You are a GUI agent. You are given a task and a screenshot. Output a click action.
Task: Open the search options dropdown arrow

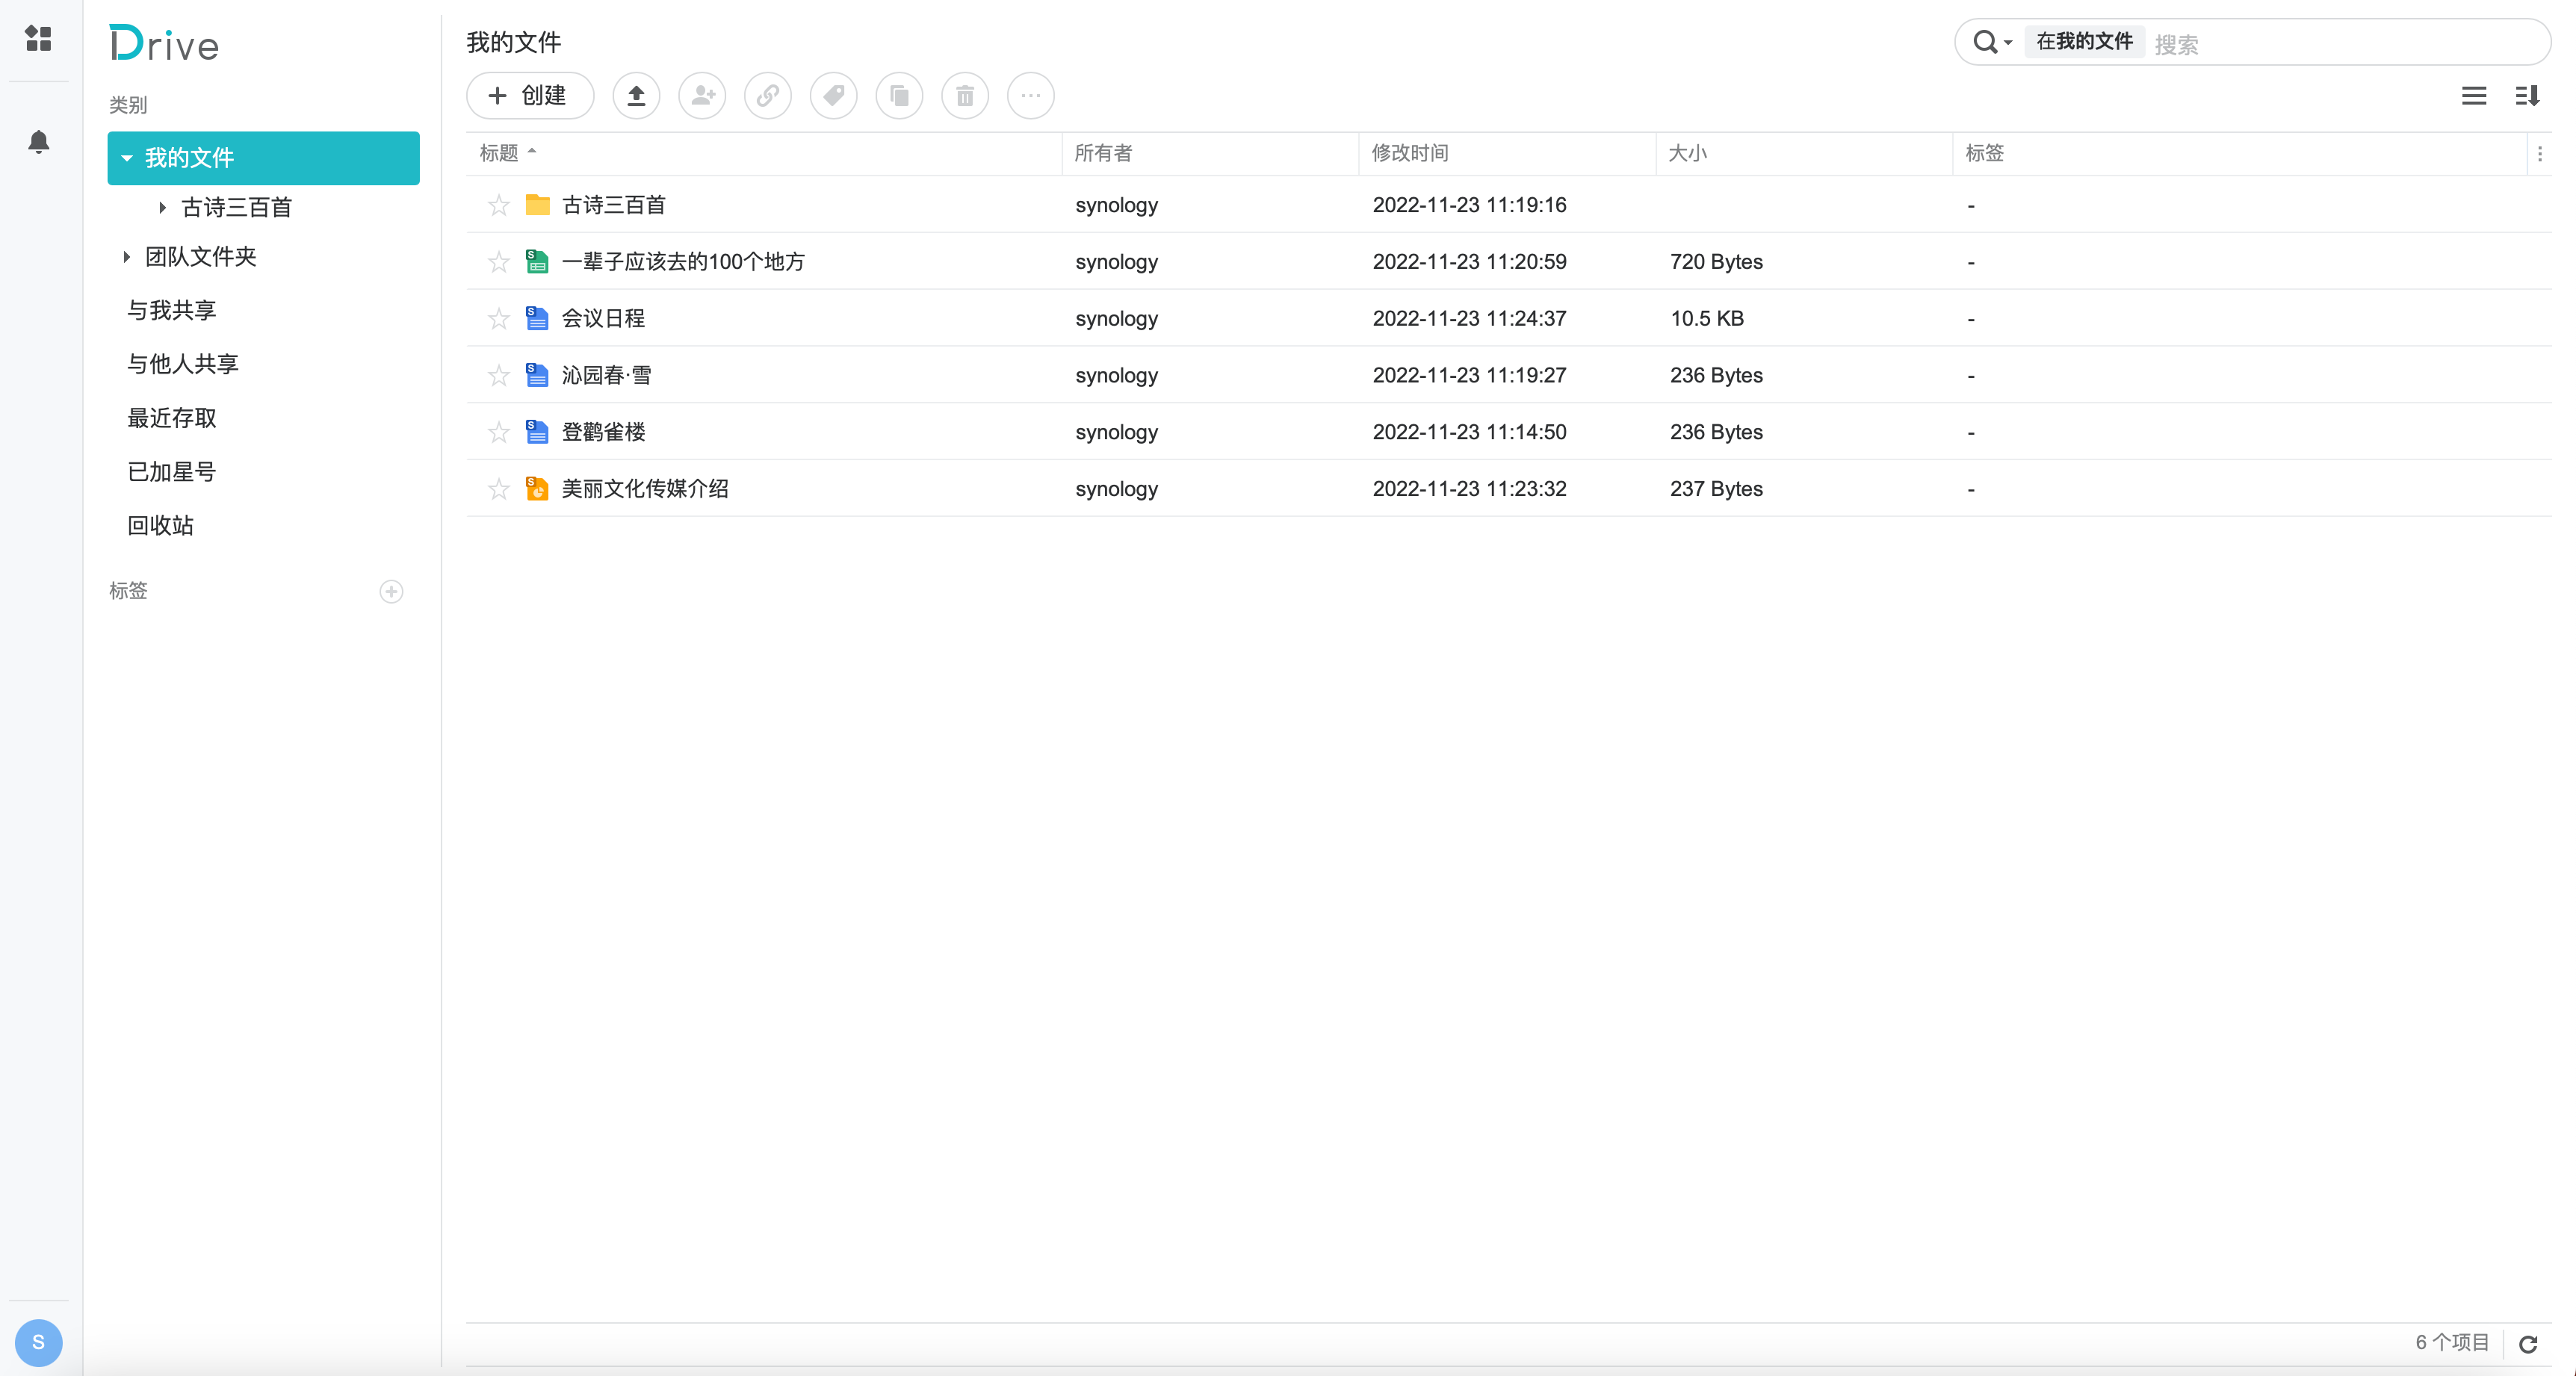pos(2007,43)
